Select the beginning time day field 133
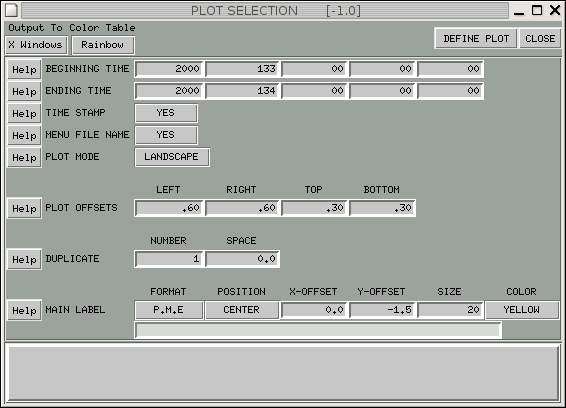 242,69
